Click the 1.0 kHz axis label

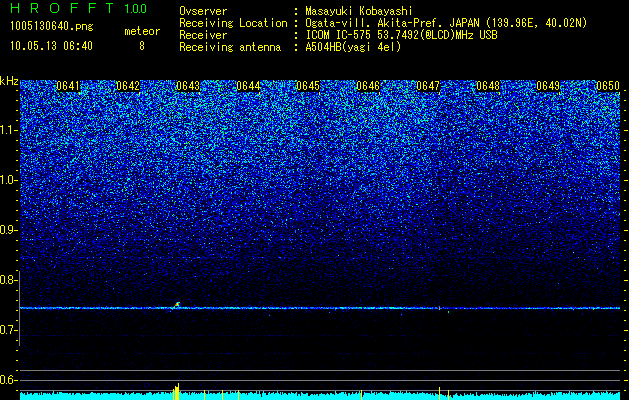[x=8, y=181]
